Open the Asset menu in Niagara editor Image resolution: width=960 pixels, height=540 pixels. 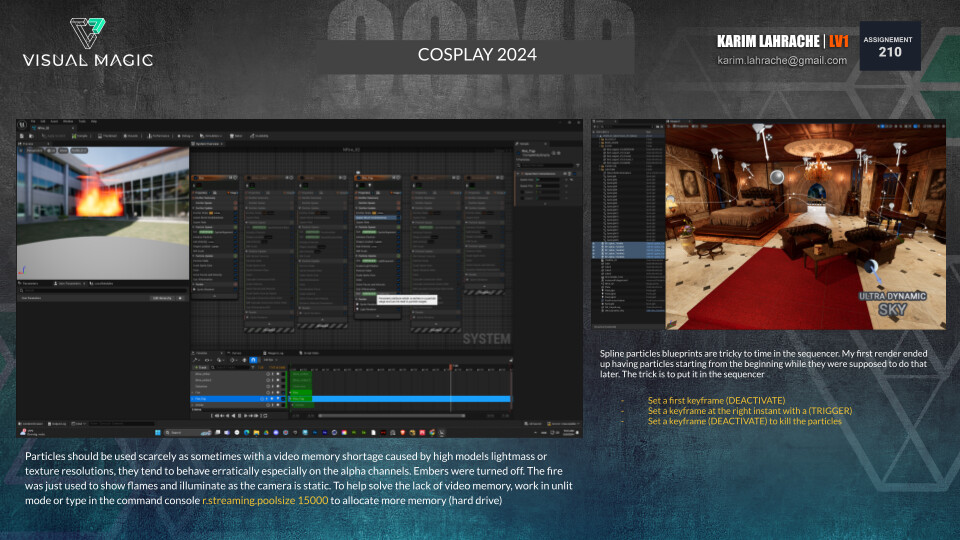click(54, 121)
